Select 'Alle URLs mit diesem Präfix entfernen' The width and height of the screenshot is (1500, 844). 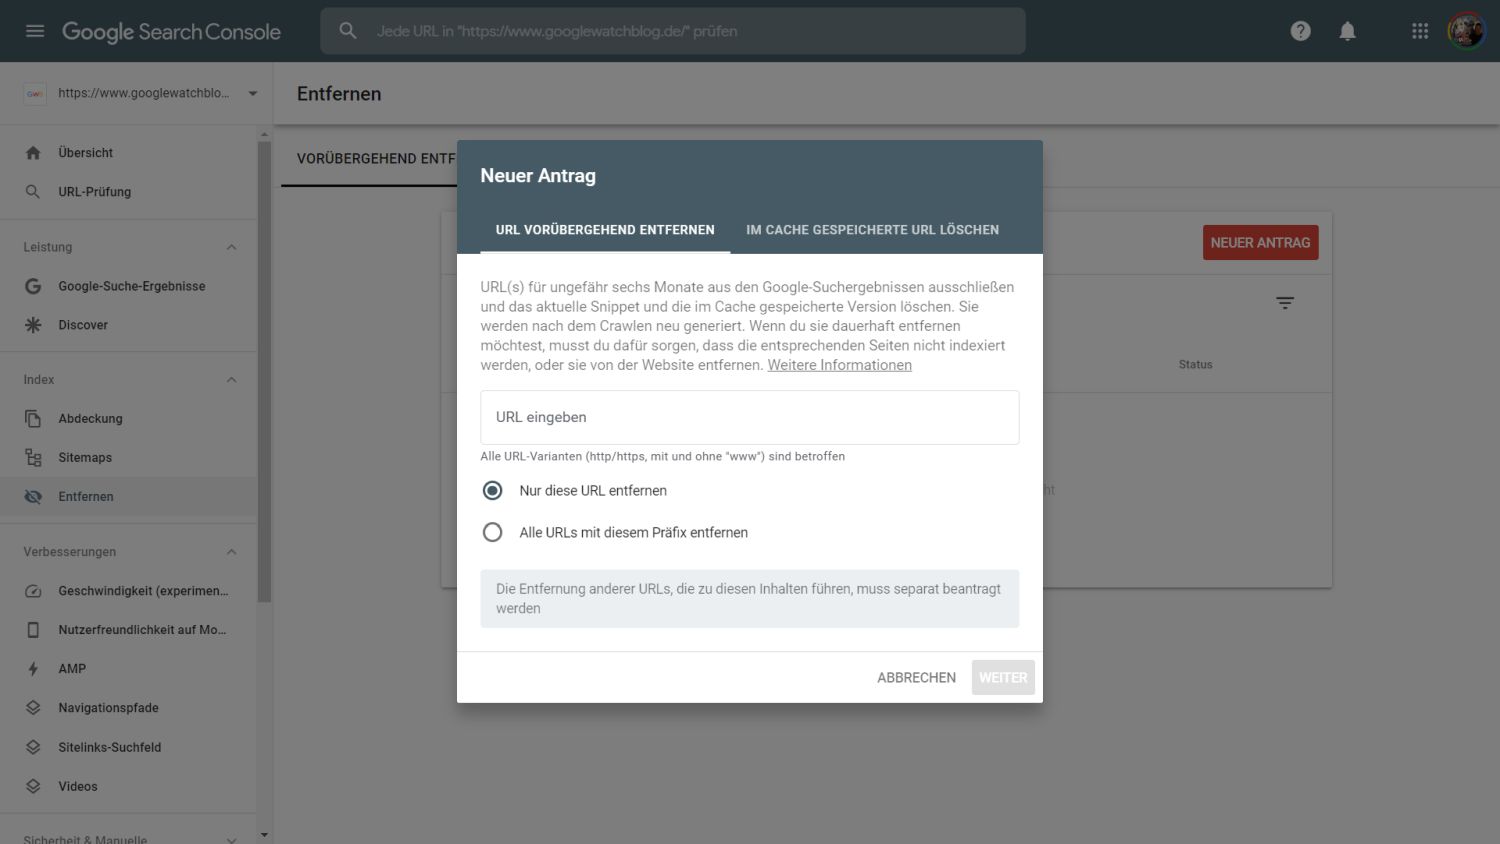(492, 533)
